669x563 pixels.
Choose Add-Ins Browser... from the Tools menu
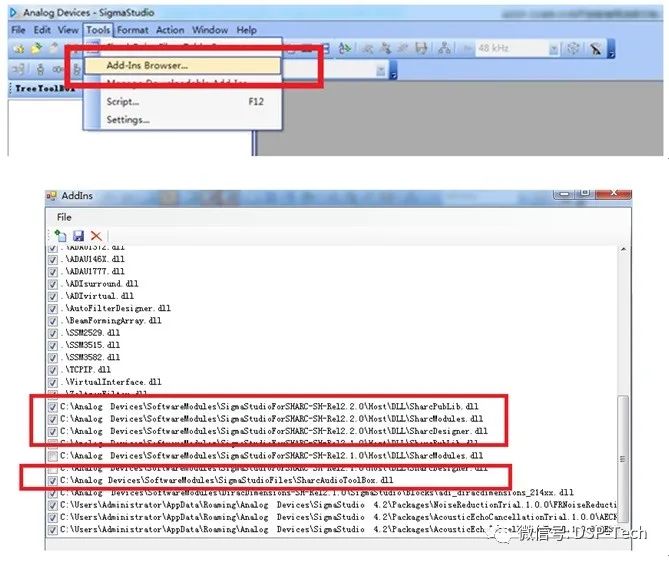coord(182,66)
